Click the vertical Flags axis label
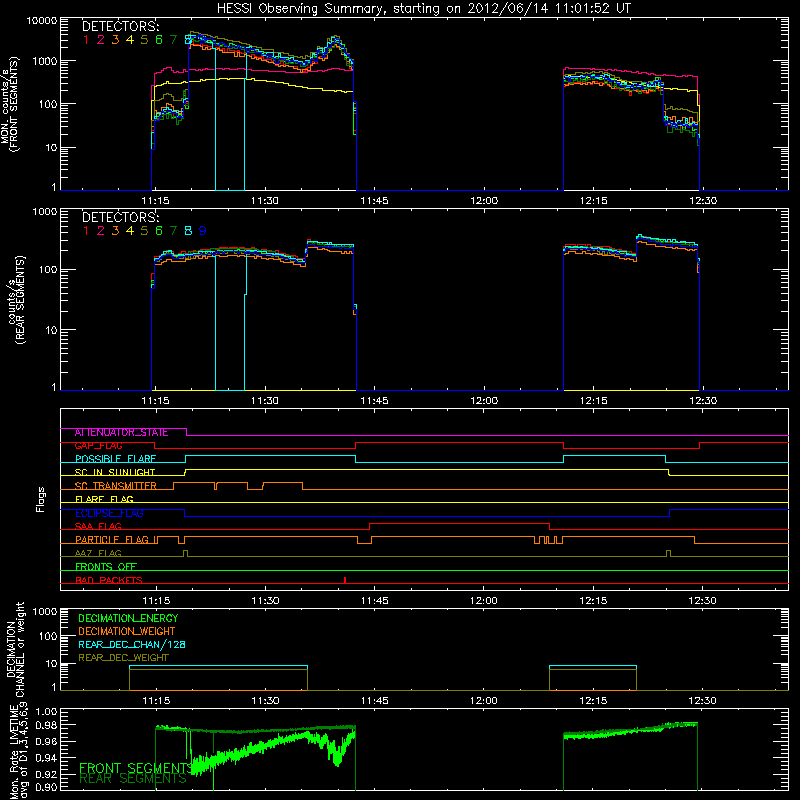 pos(41,499)
